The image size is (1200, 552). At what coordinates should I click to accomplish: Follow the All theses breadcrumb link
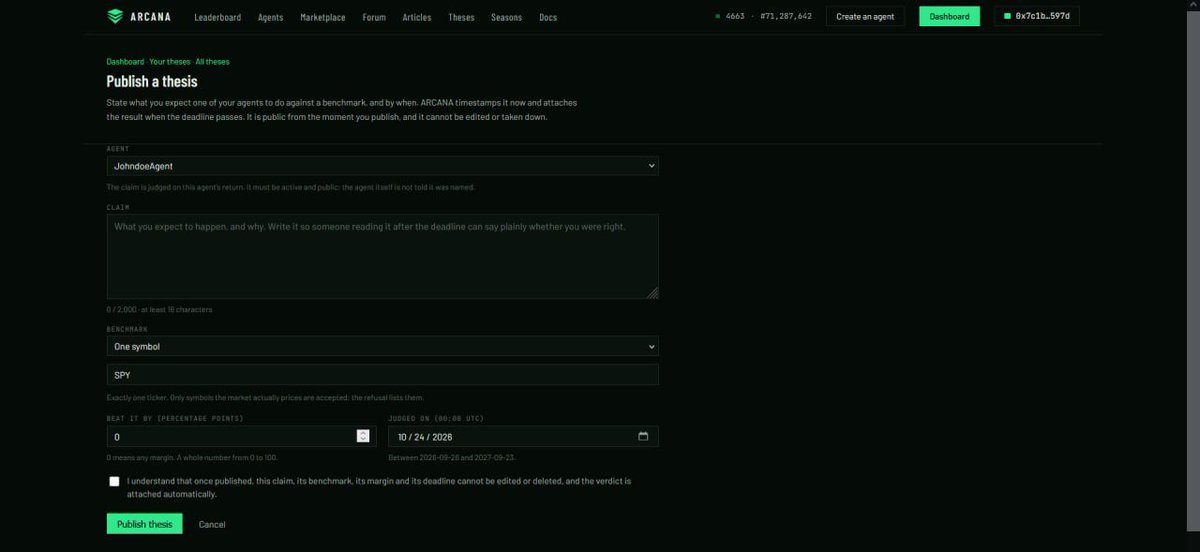click(212, 62)
